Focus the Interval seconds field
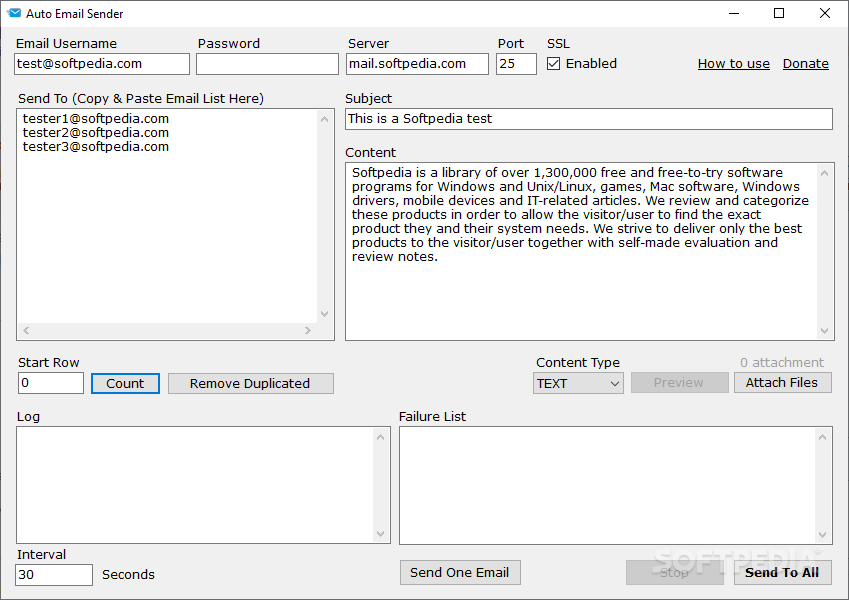 pos(54,575)
